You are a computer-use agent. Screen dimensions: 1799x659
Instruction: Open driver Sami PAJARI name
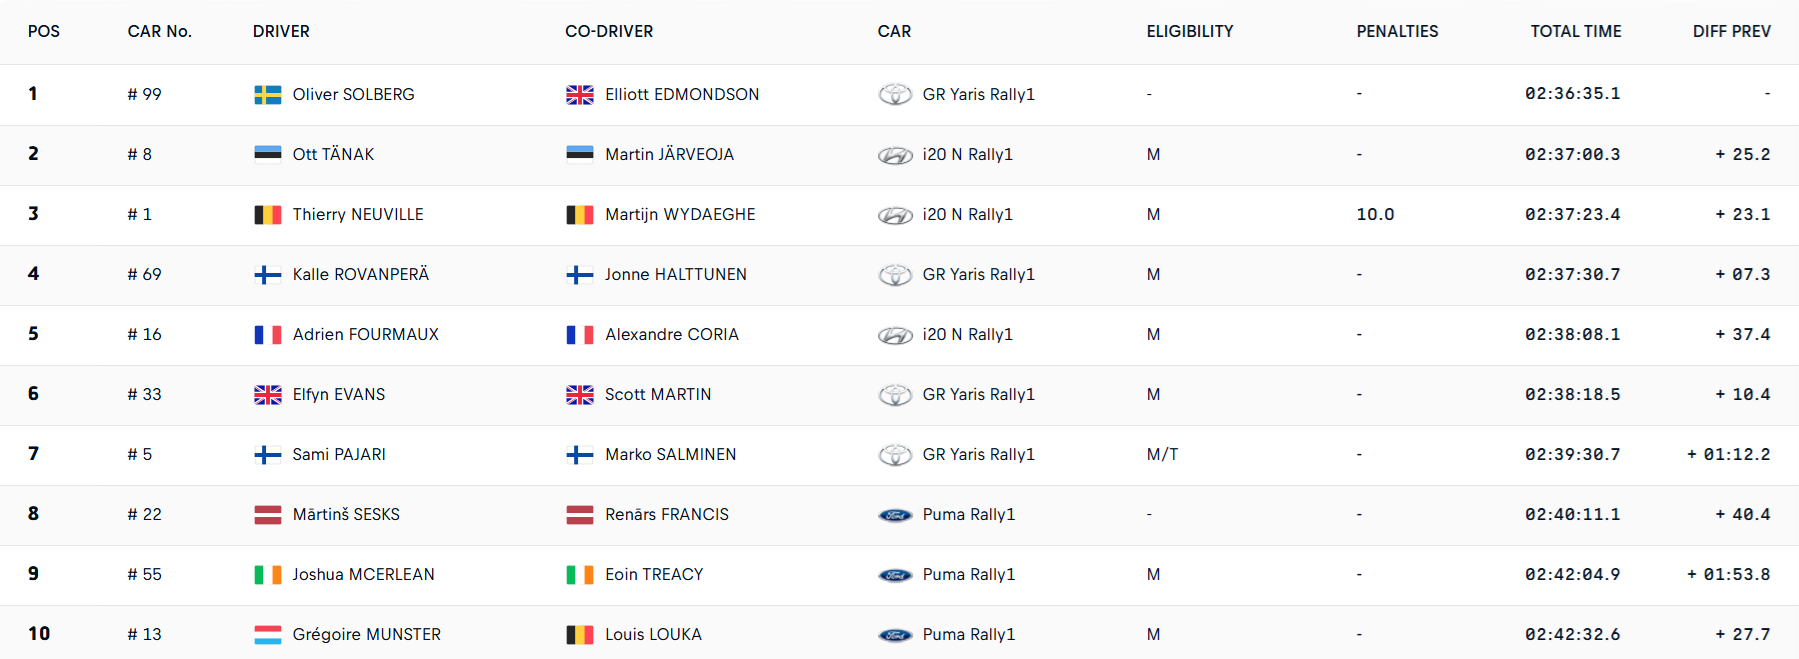coord(338,454)
